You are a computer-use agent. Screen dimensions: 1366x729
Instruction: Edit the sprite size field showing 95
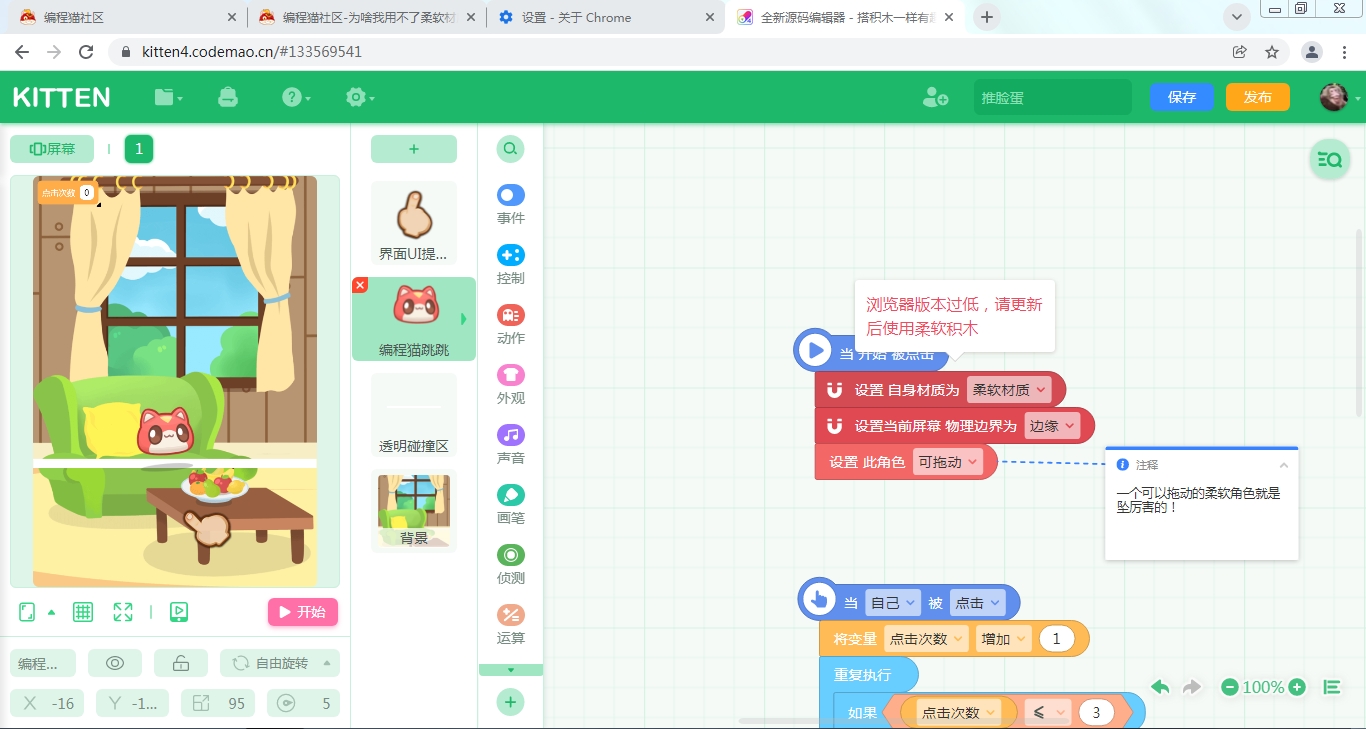point(218,703)
